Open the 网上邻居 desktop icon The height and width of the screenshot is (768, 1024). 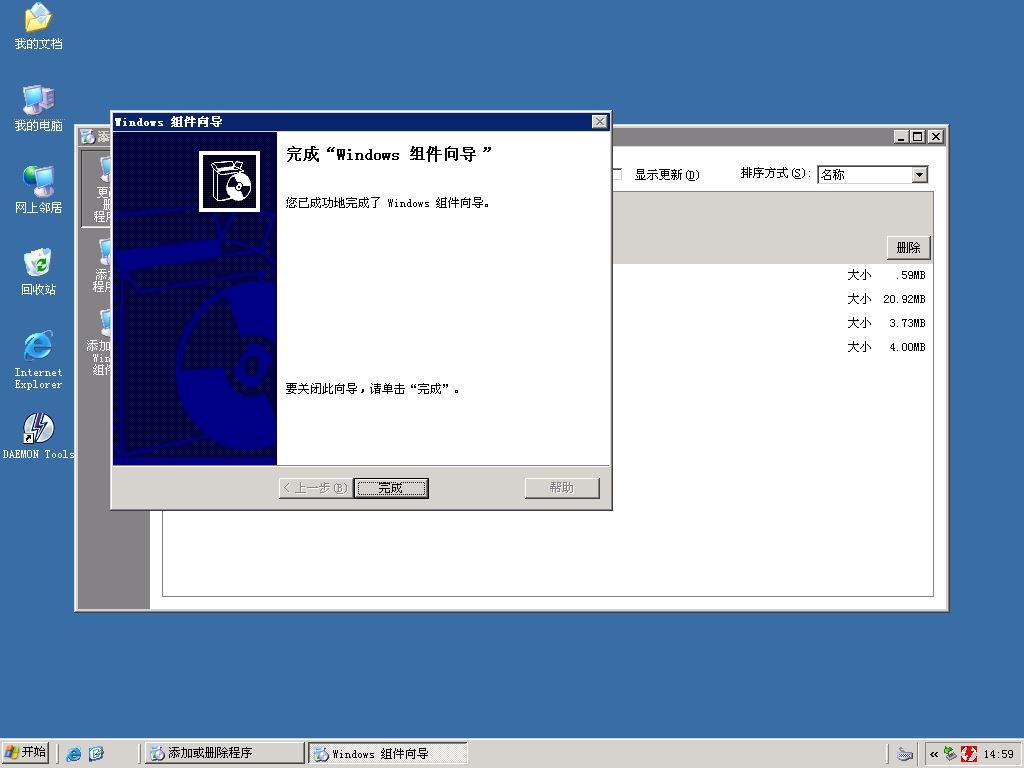38,189
